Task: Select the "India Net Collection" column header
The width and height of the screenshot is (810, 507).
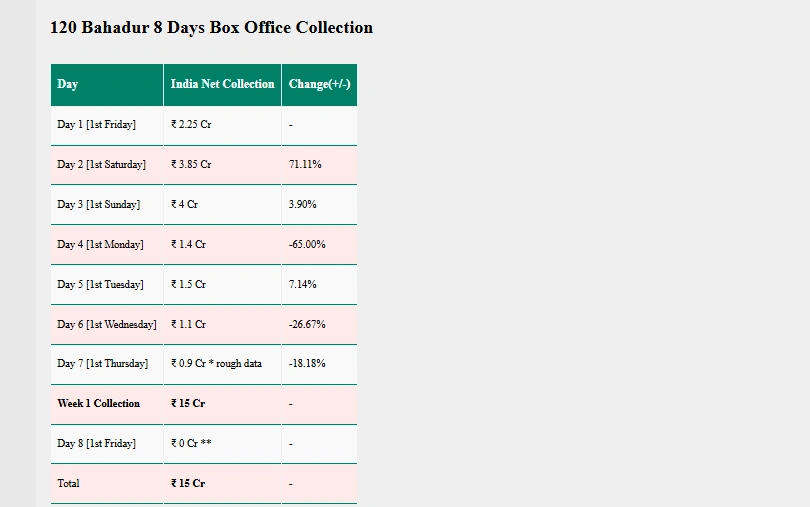Action: (222, 84)
